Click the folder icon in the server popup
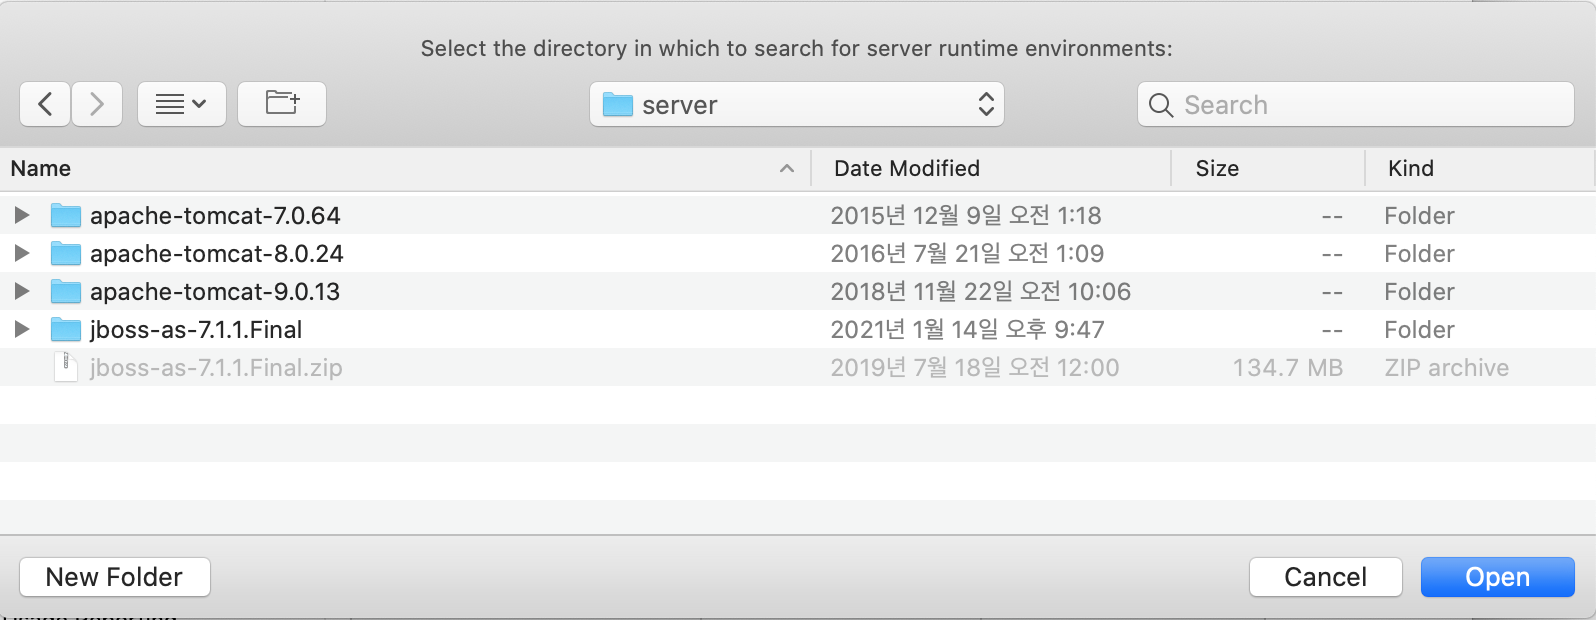This screenshot has width=1596, height=620. pyautogui.click(x=618, y=105)
